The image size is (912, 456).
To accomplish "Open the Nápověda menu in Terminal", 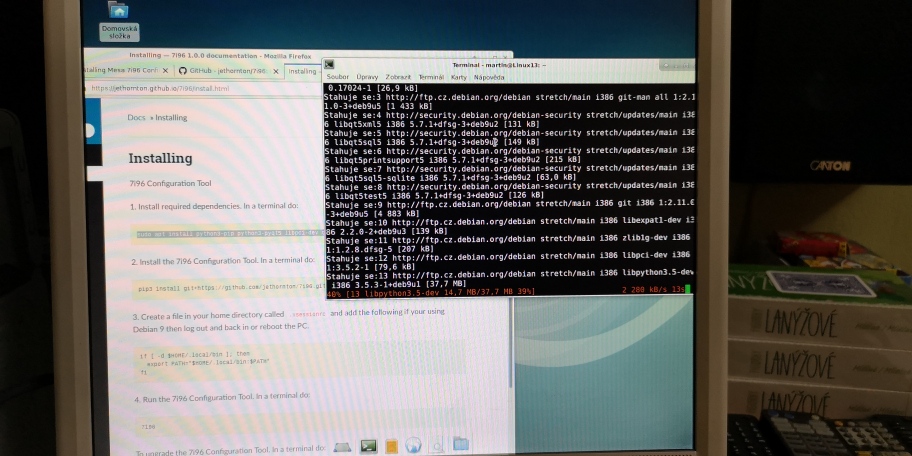I will (489, 76).
